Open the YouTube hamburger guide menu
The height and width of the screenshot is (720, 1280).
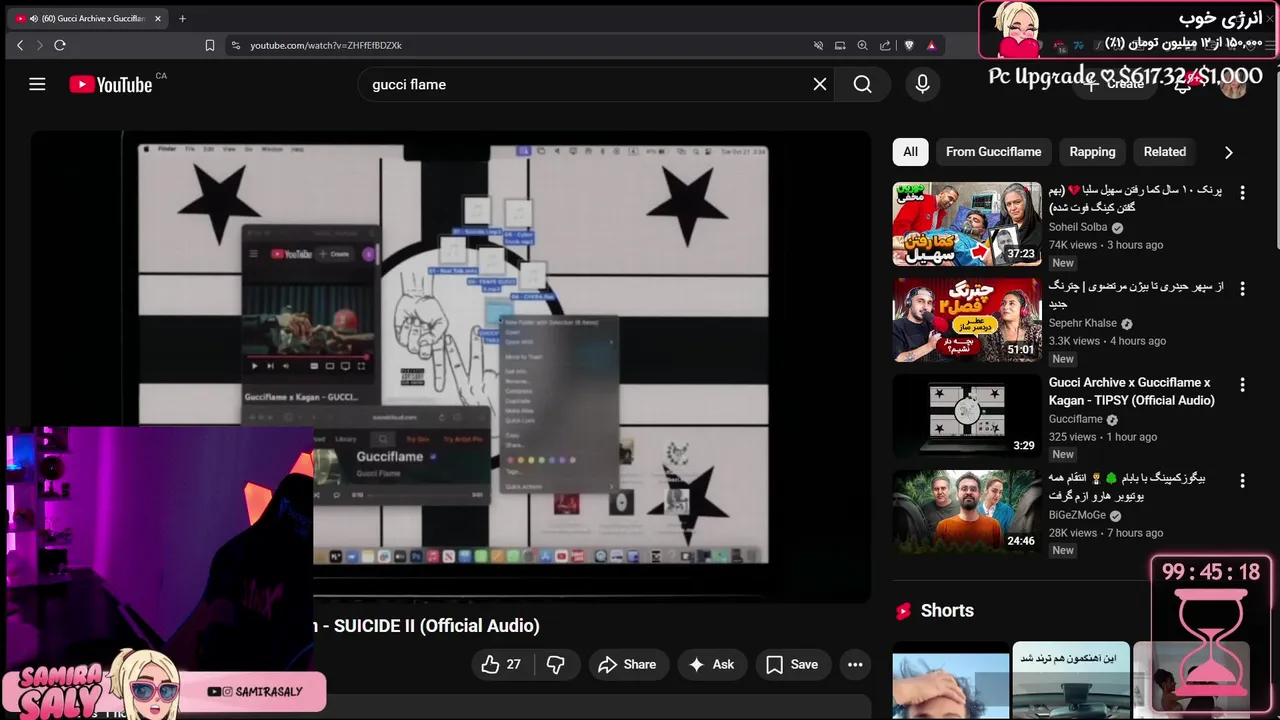(37, 84)
